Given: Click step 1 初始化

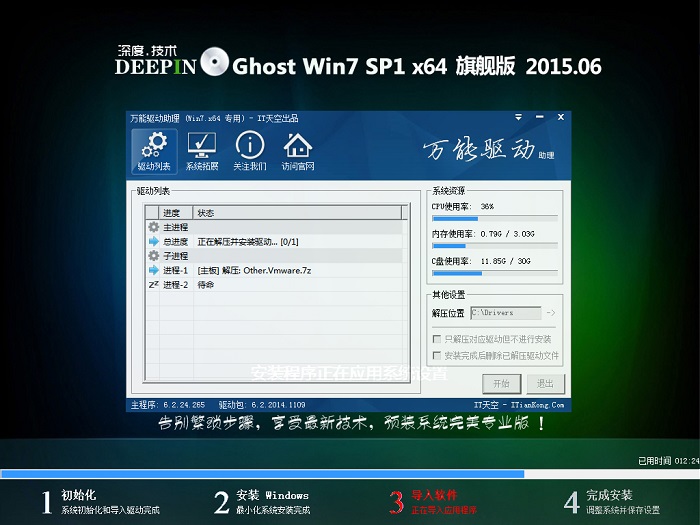Looking at the screenshot, I should (x=100, y=502).
